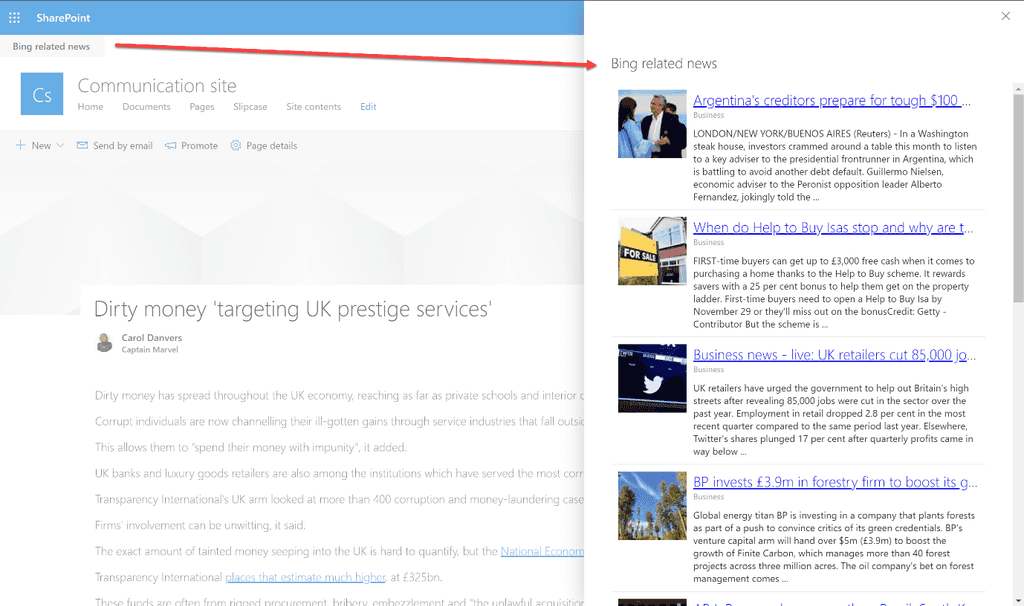Viewport: 1024px width, 606px height.
Task: Click the Cs site logo tile
Action: 42,95
